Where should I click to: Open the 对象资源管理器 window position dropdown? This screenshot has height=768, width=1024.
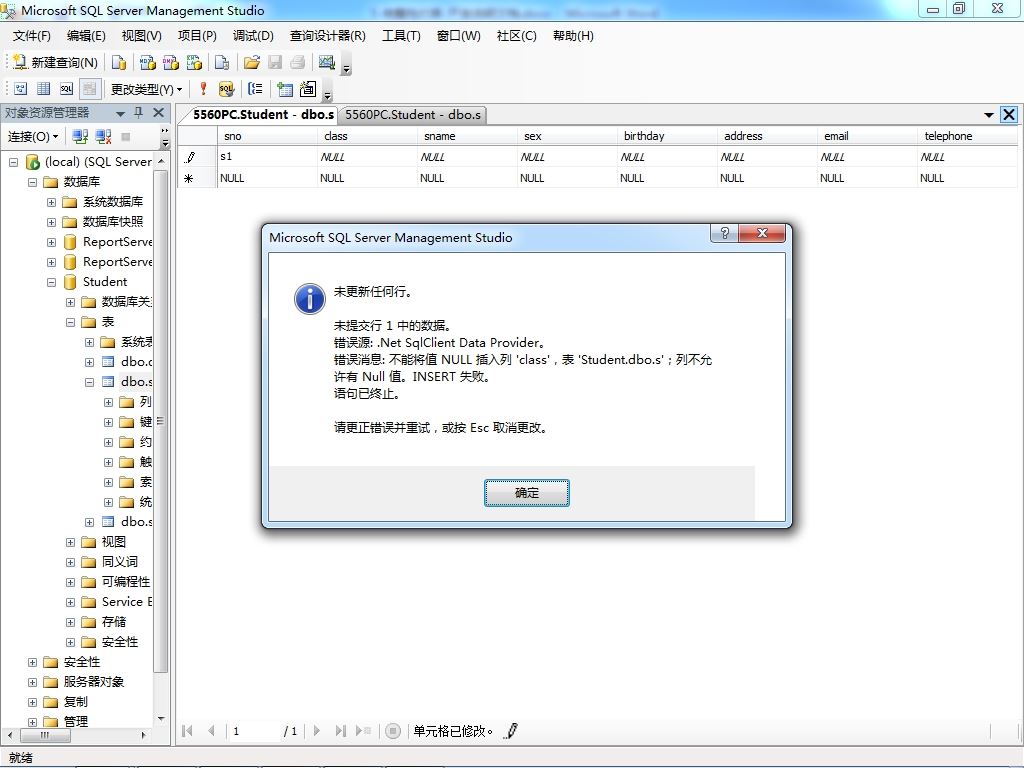[x=120, y=114]
